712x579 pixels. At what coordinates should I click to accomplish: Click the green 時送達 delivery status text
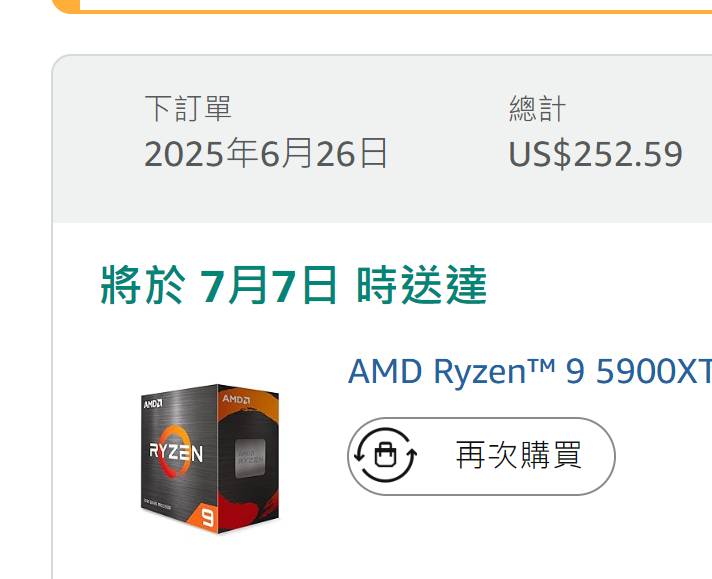(422, 285)
